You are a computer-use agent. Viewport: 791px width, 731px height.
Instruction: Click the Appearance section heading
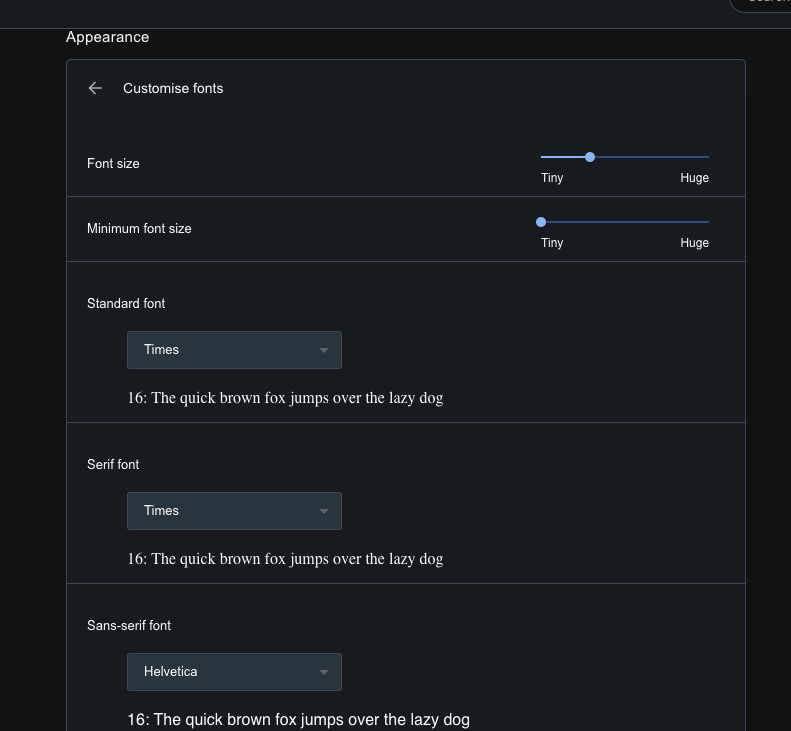click(108, 37)
